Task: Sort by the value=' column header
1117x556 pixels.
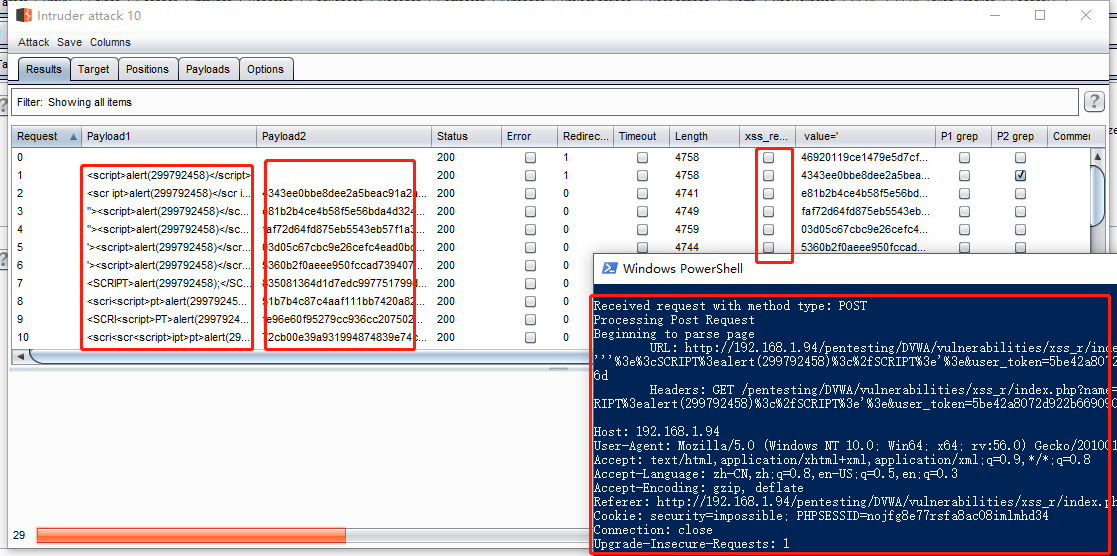Action: point(866,136)
